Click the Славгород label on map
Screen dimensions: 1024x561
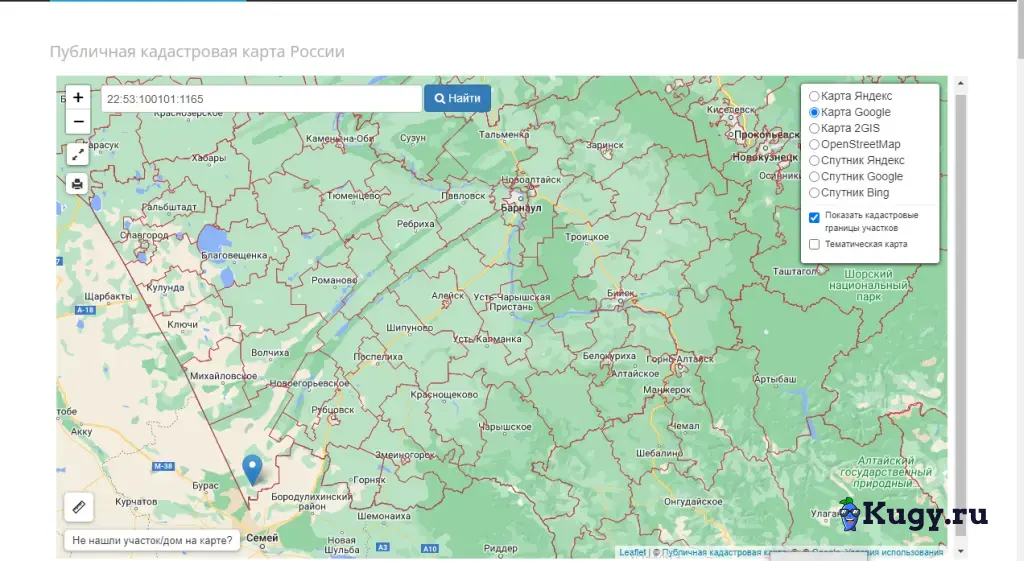(144, 235)
